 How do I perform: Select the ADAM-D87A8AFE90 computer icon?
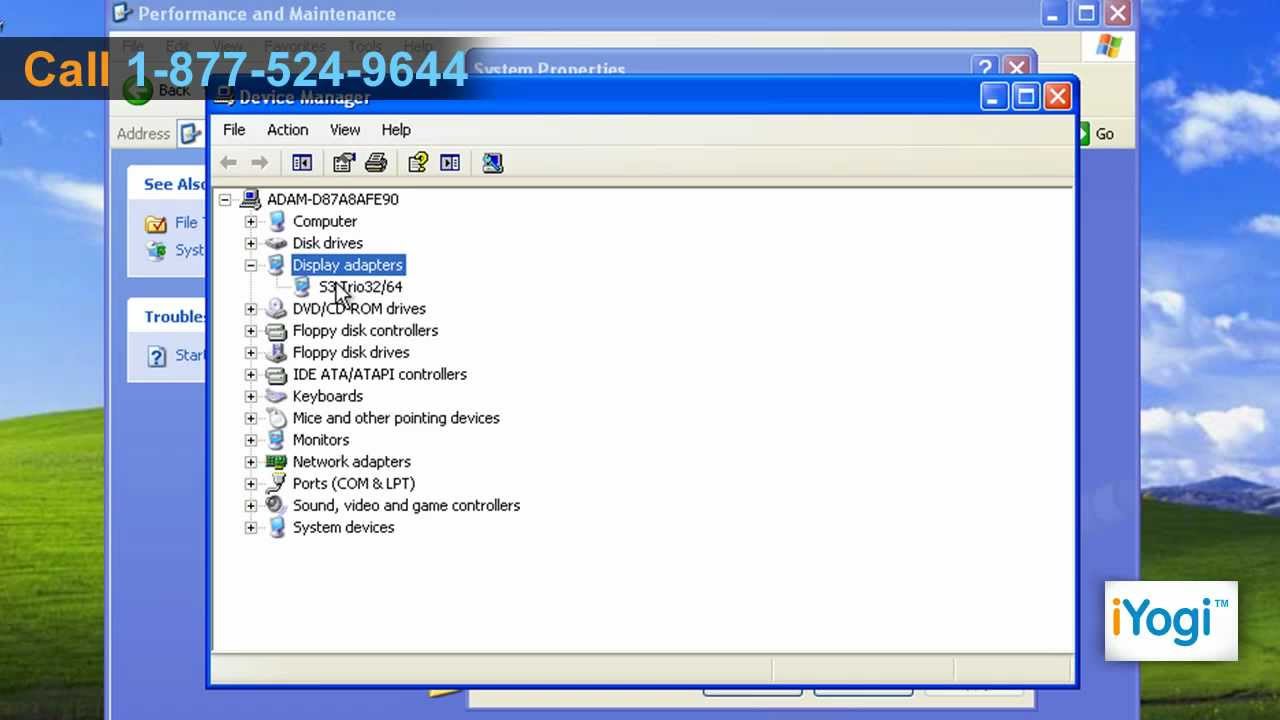(250, 199)
